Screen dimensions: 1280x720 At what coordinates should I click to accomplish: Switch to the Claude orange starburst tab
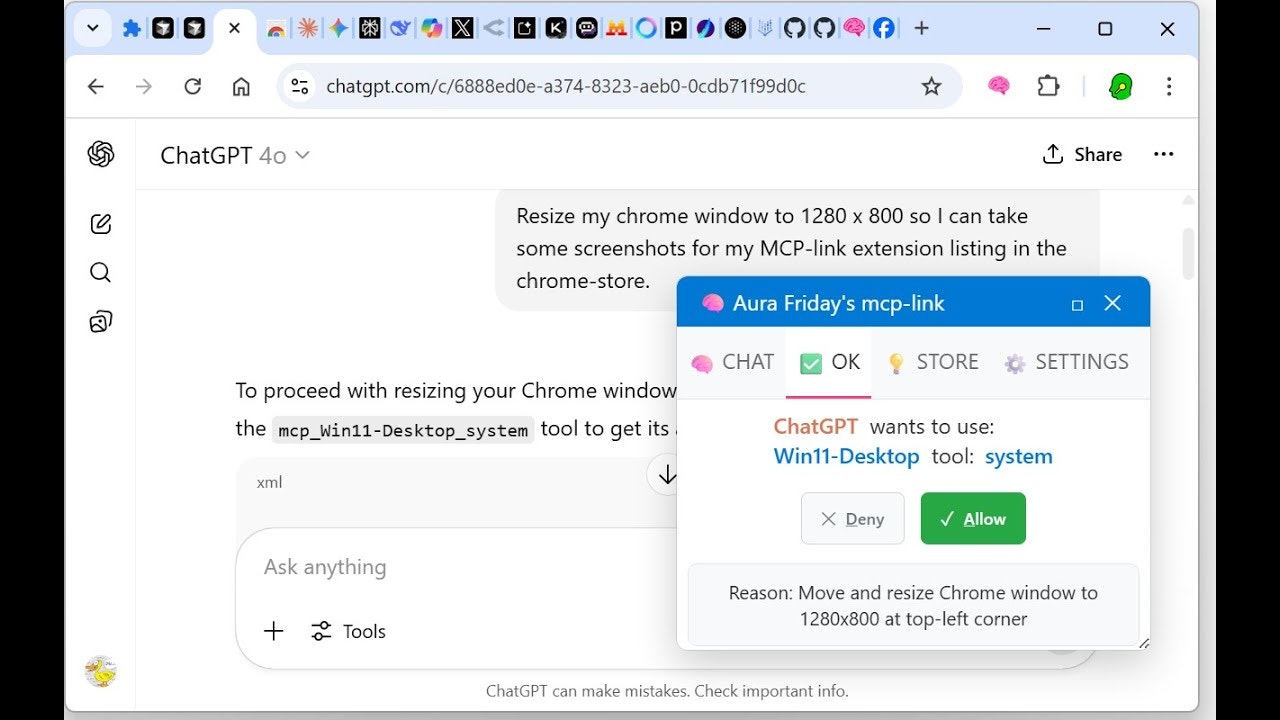tap(308, 29)
